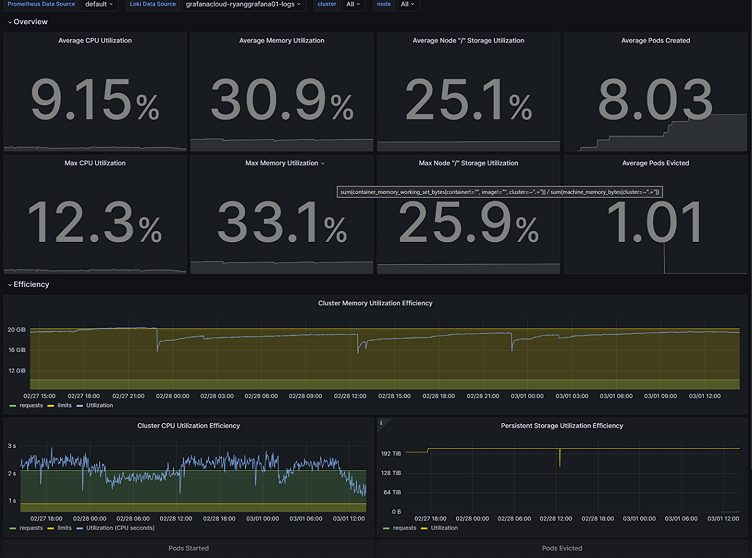
Task: Toggle Utilization series in Cluster Memory legend
Action: [x=98, y=406]
